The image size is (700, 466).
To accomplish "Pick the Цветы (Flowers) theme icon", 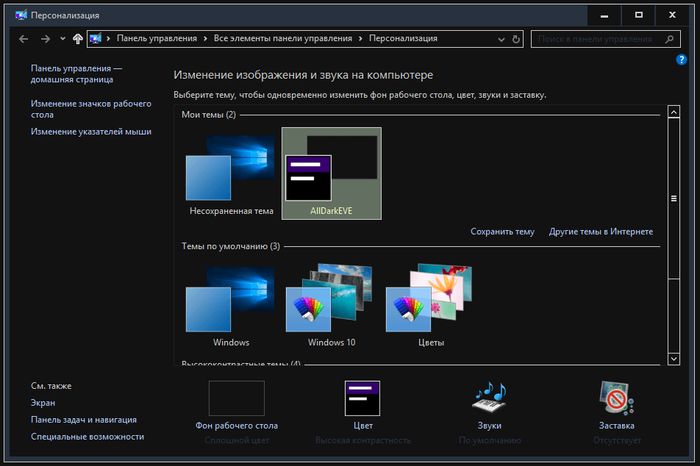I will coord(429,300).
